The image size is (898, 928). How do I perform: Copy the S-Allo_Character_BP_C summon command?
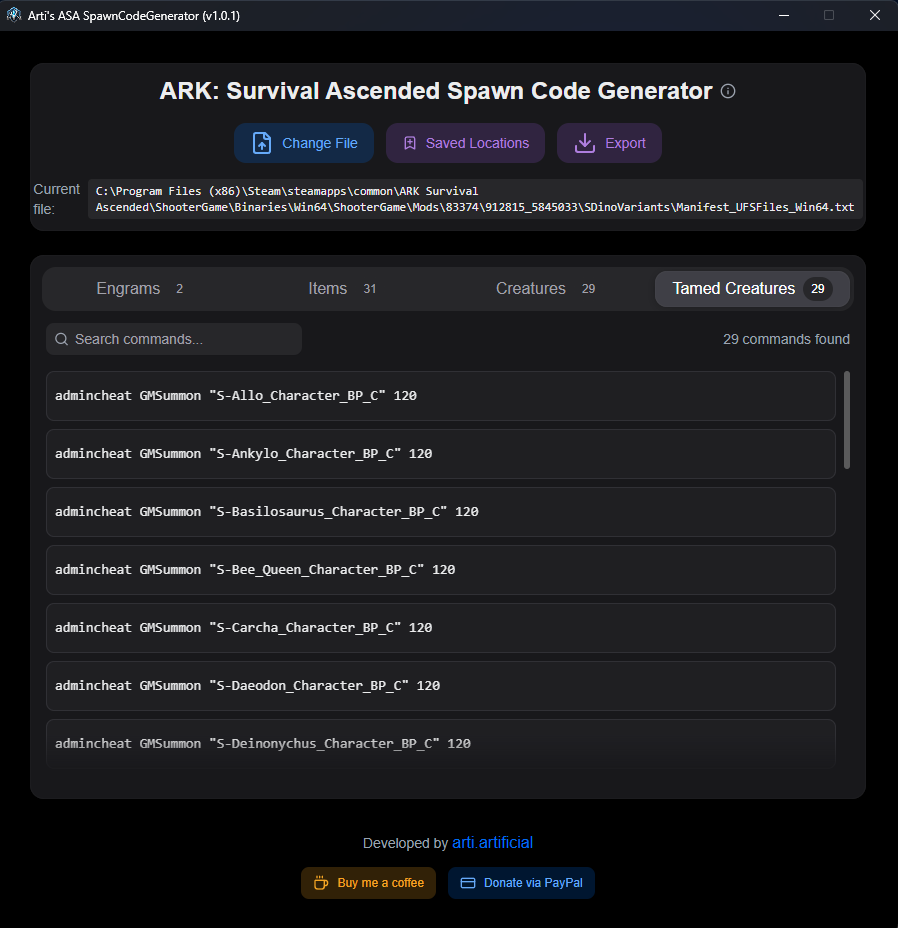(x=441, y=396)
